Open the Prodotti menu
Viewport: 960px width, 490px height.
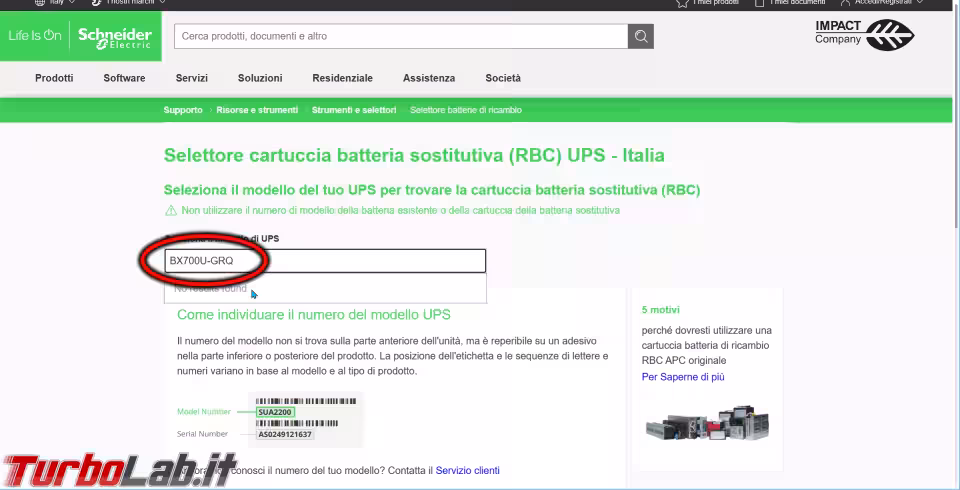point(54,78)
